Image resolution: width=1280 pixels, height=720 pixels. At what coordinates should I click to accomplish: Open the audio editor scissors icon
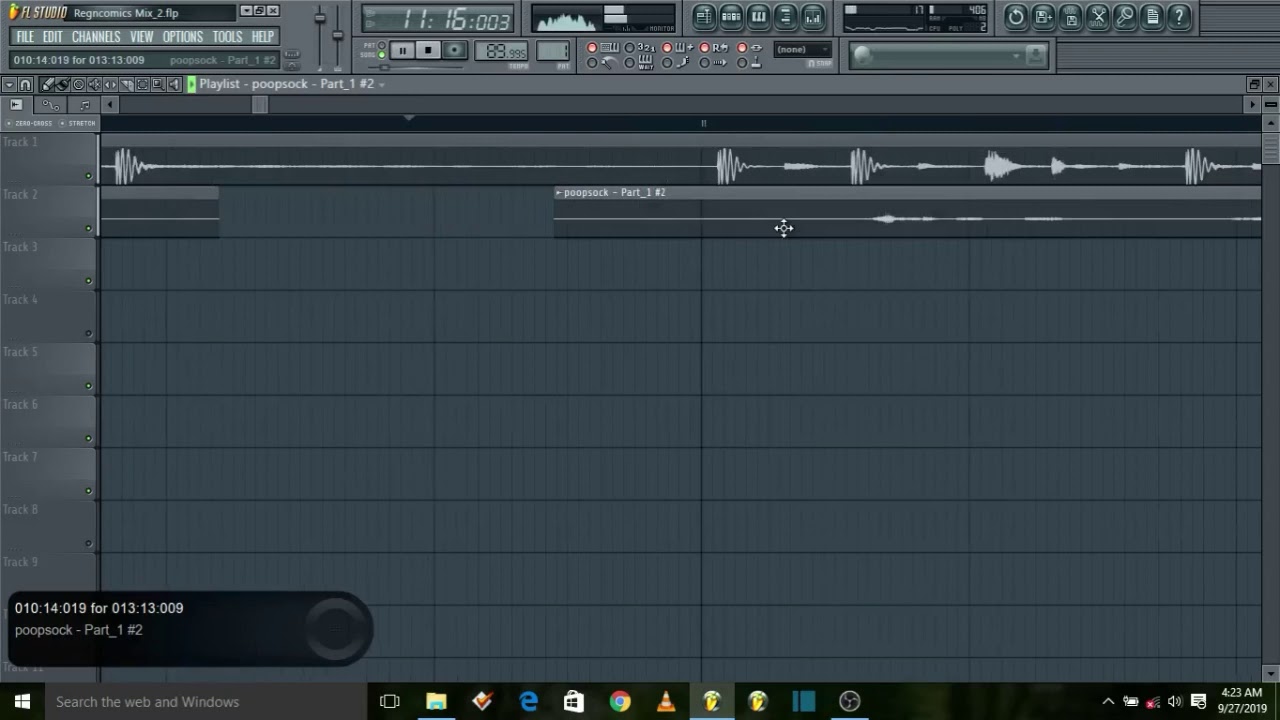[x=1098, y=16]
